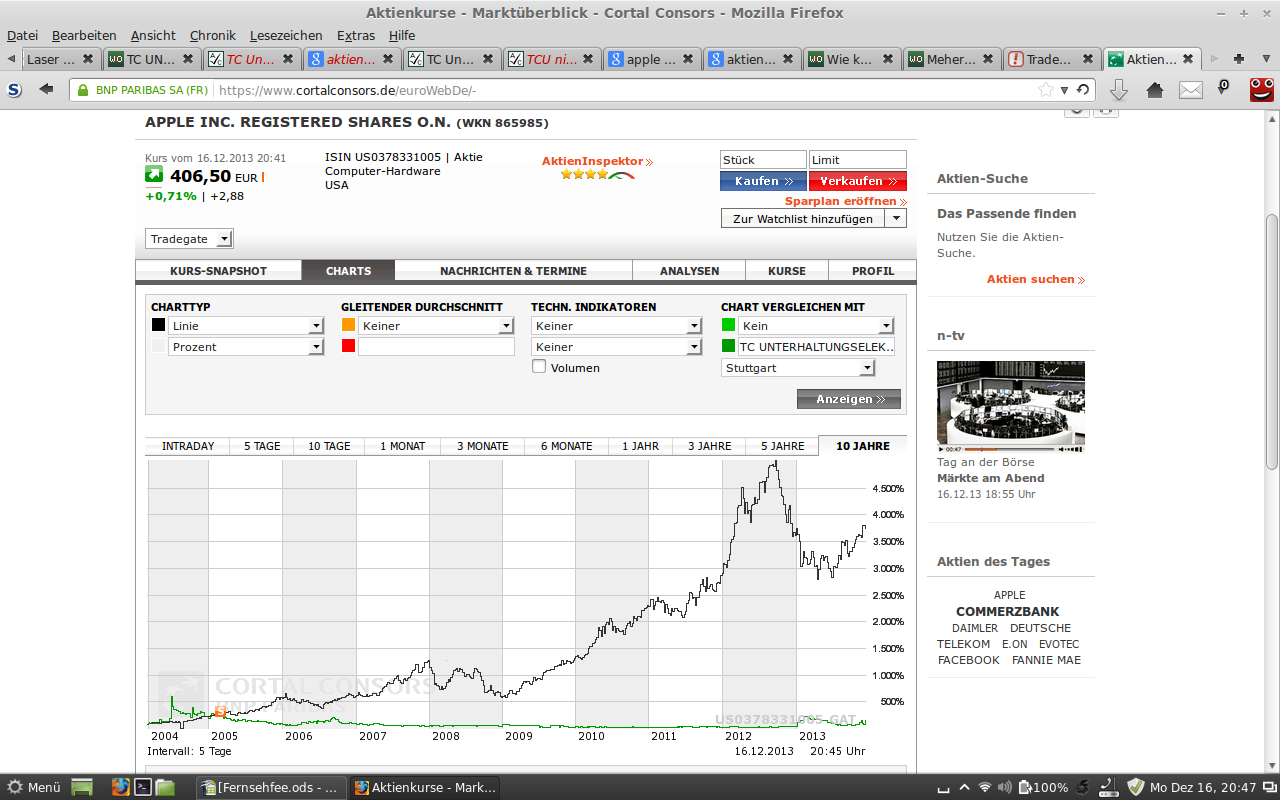Click the green arrow icon beside 406,50 EUR
1280x800 pixels.
(x=153, y=173)
